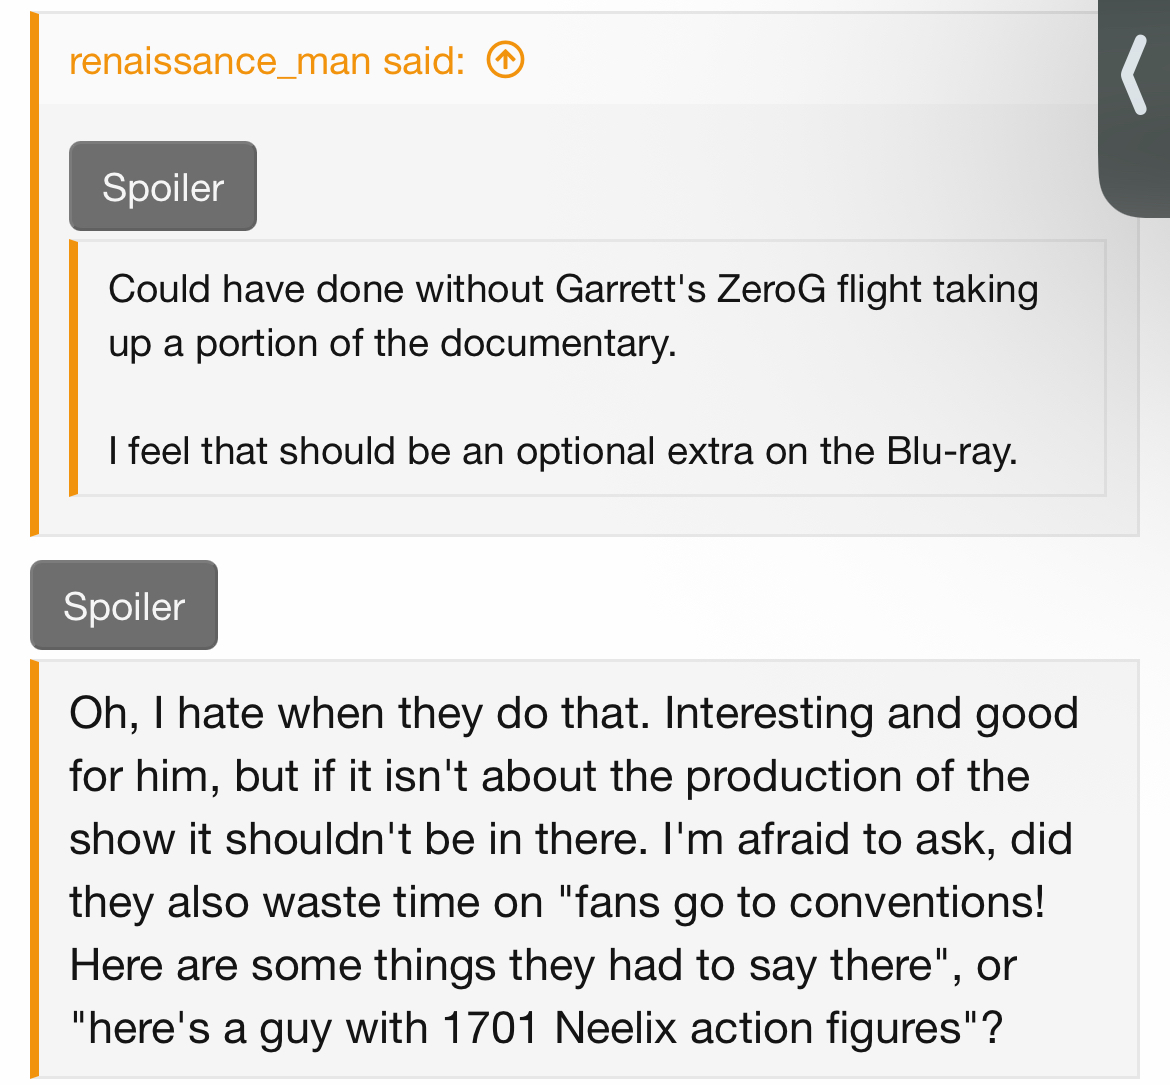Viewport: 1170px width, 1085px height.
Task: Click the "show it shouldn't be in there" line
Action: click(x=571, y=839)
